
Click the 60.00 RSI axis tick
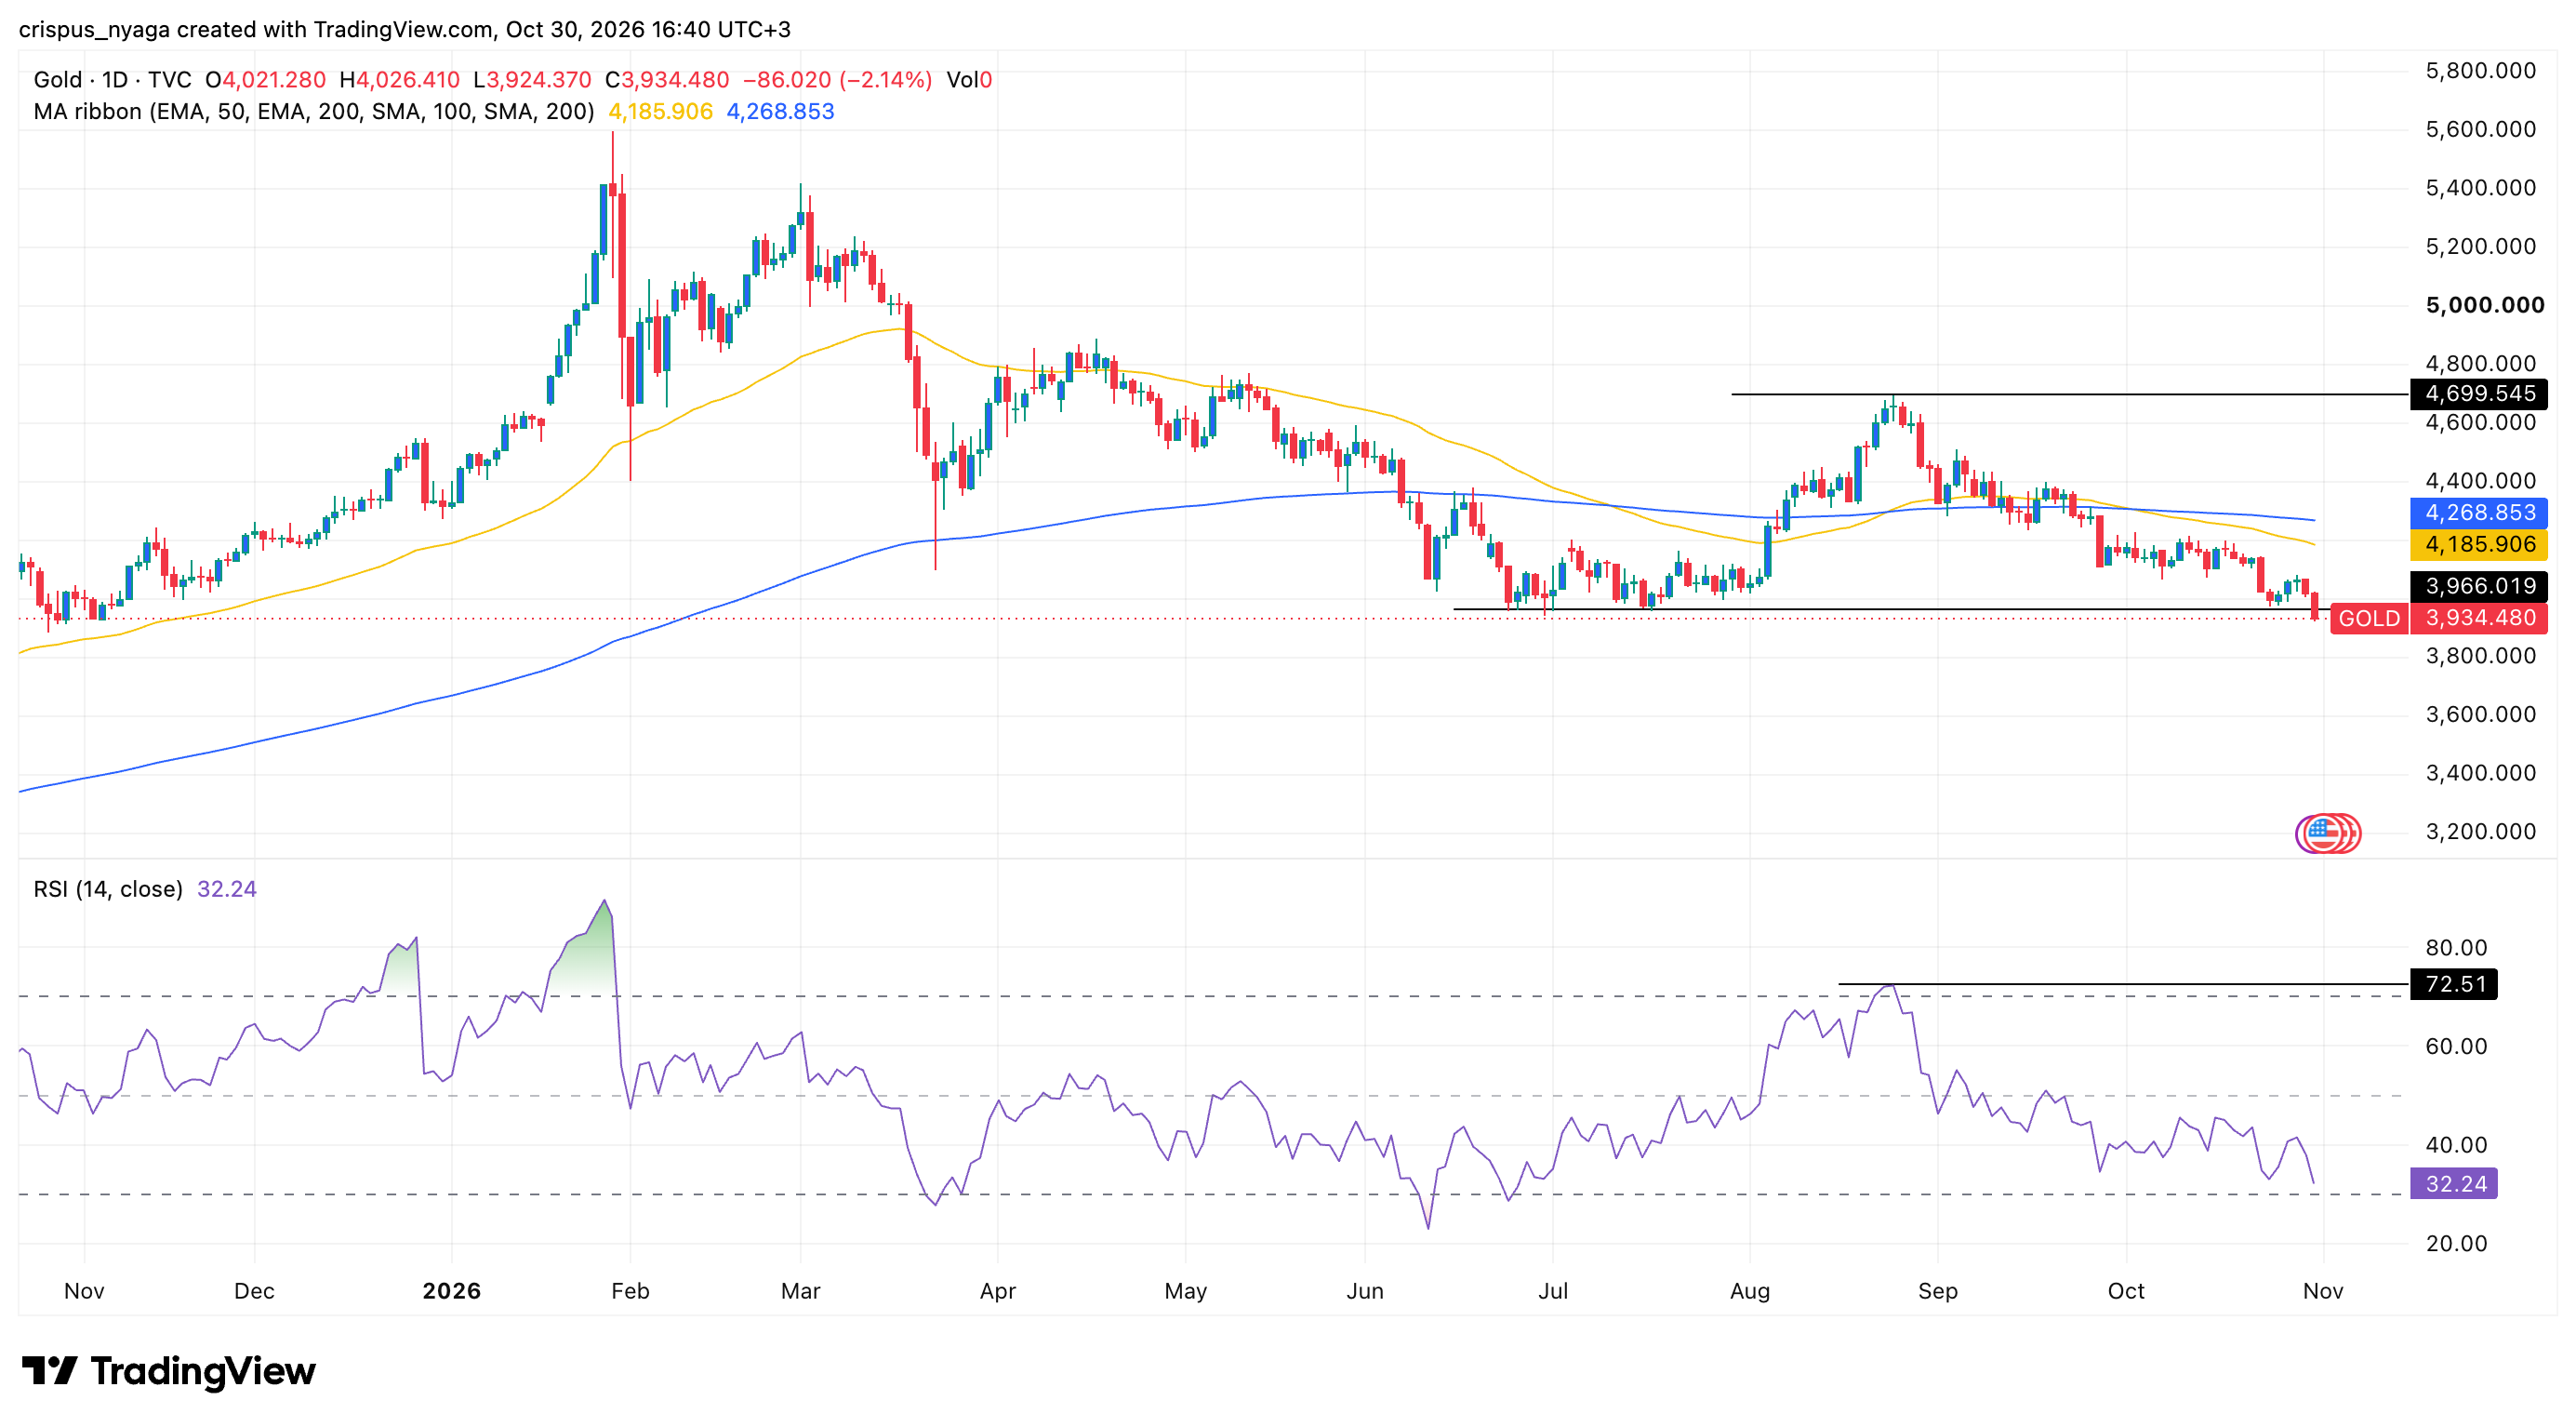(x=2456, y=1047)
